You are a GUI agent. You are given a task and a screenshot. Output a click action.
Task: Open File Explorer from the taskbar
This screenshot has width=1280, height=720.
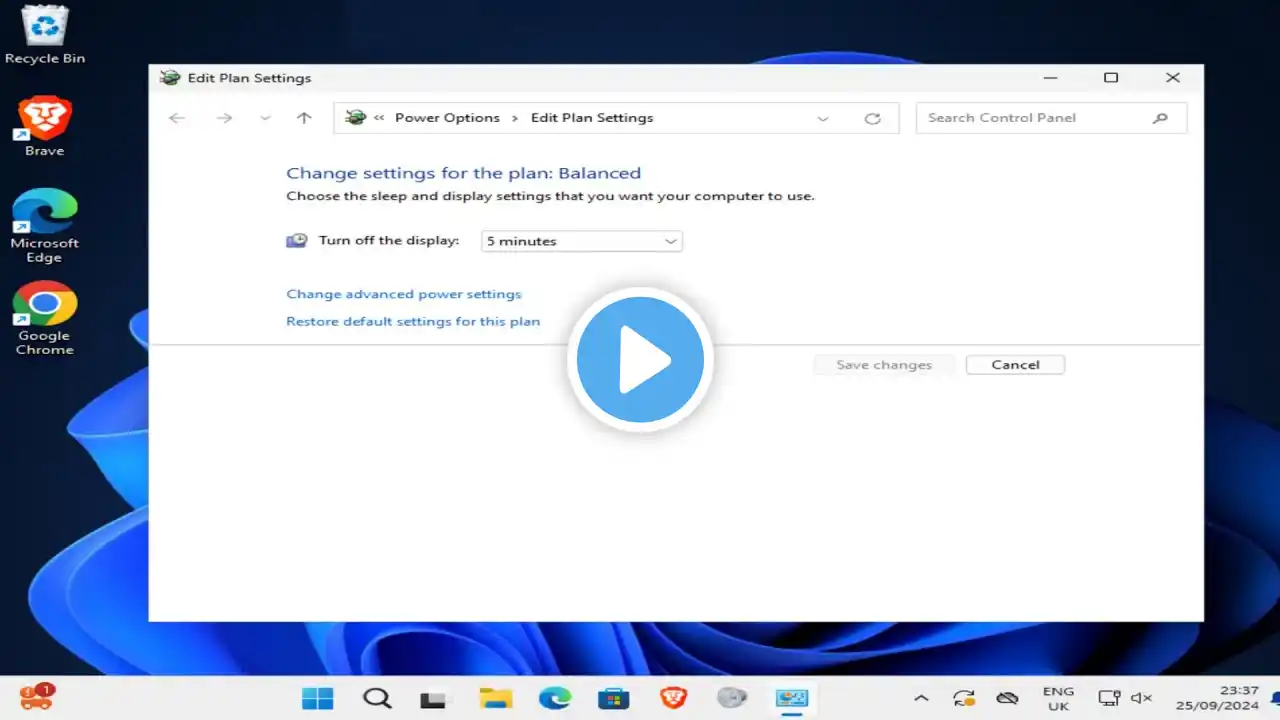click(496, 698)
